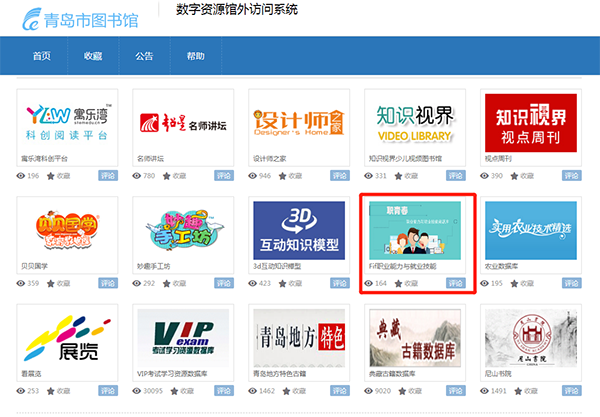Open the 知识视界 VIDEO LIBRARY thumbnail
This screenshot has width=600, height=417.
pos(415,122)
